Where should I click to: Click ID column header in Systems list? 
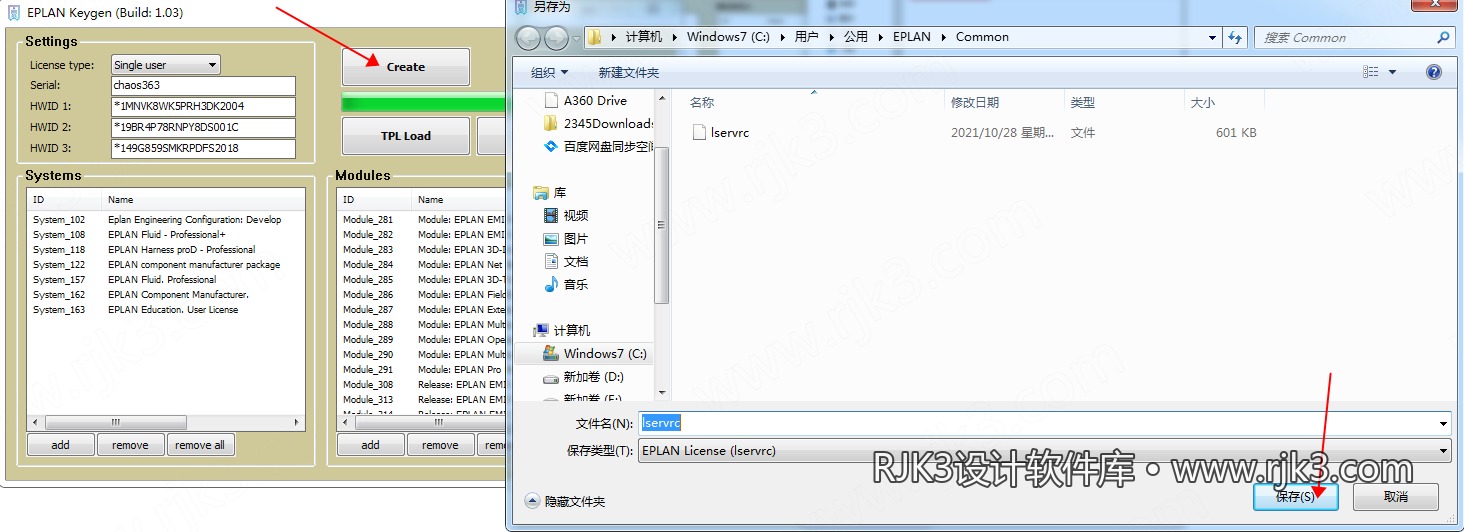[65, 200]
